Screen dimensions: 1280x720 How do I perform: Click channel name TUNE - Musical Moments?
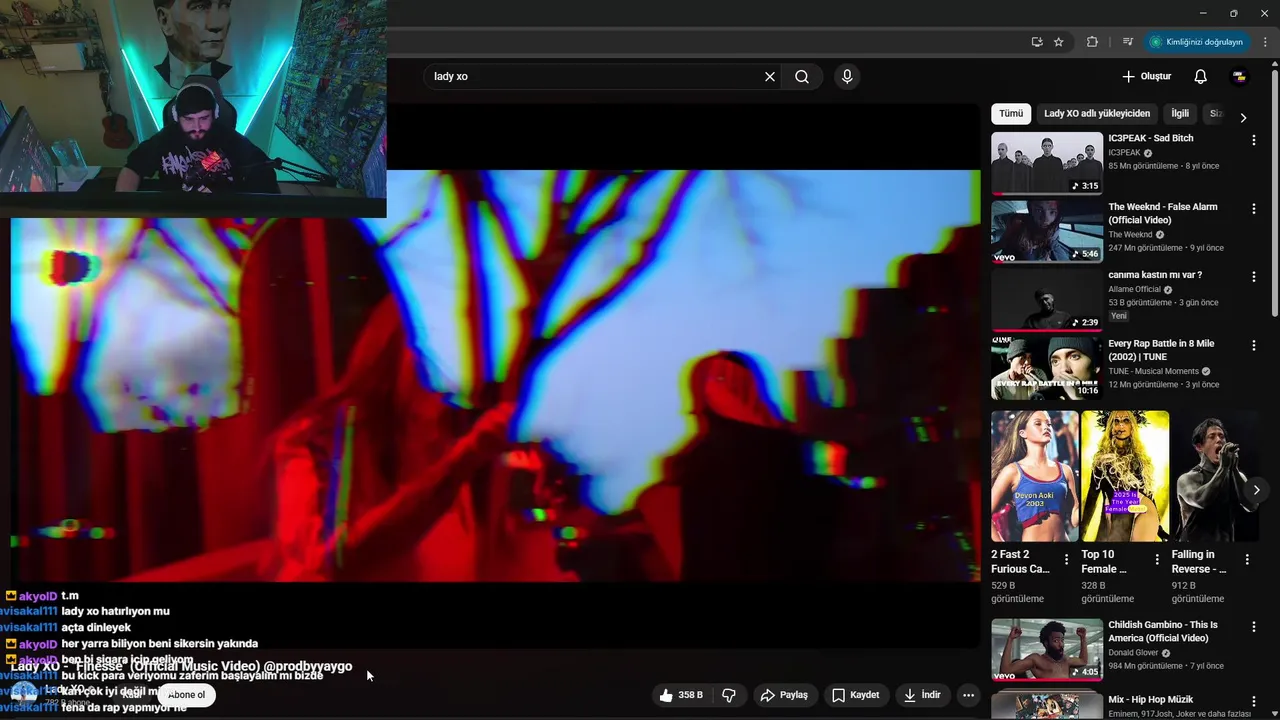tap(1153, 371)
